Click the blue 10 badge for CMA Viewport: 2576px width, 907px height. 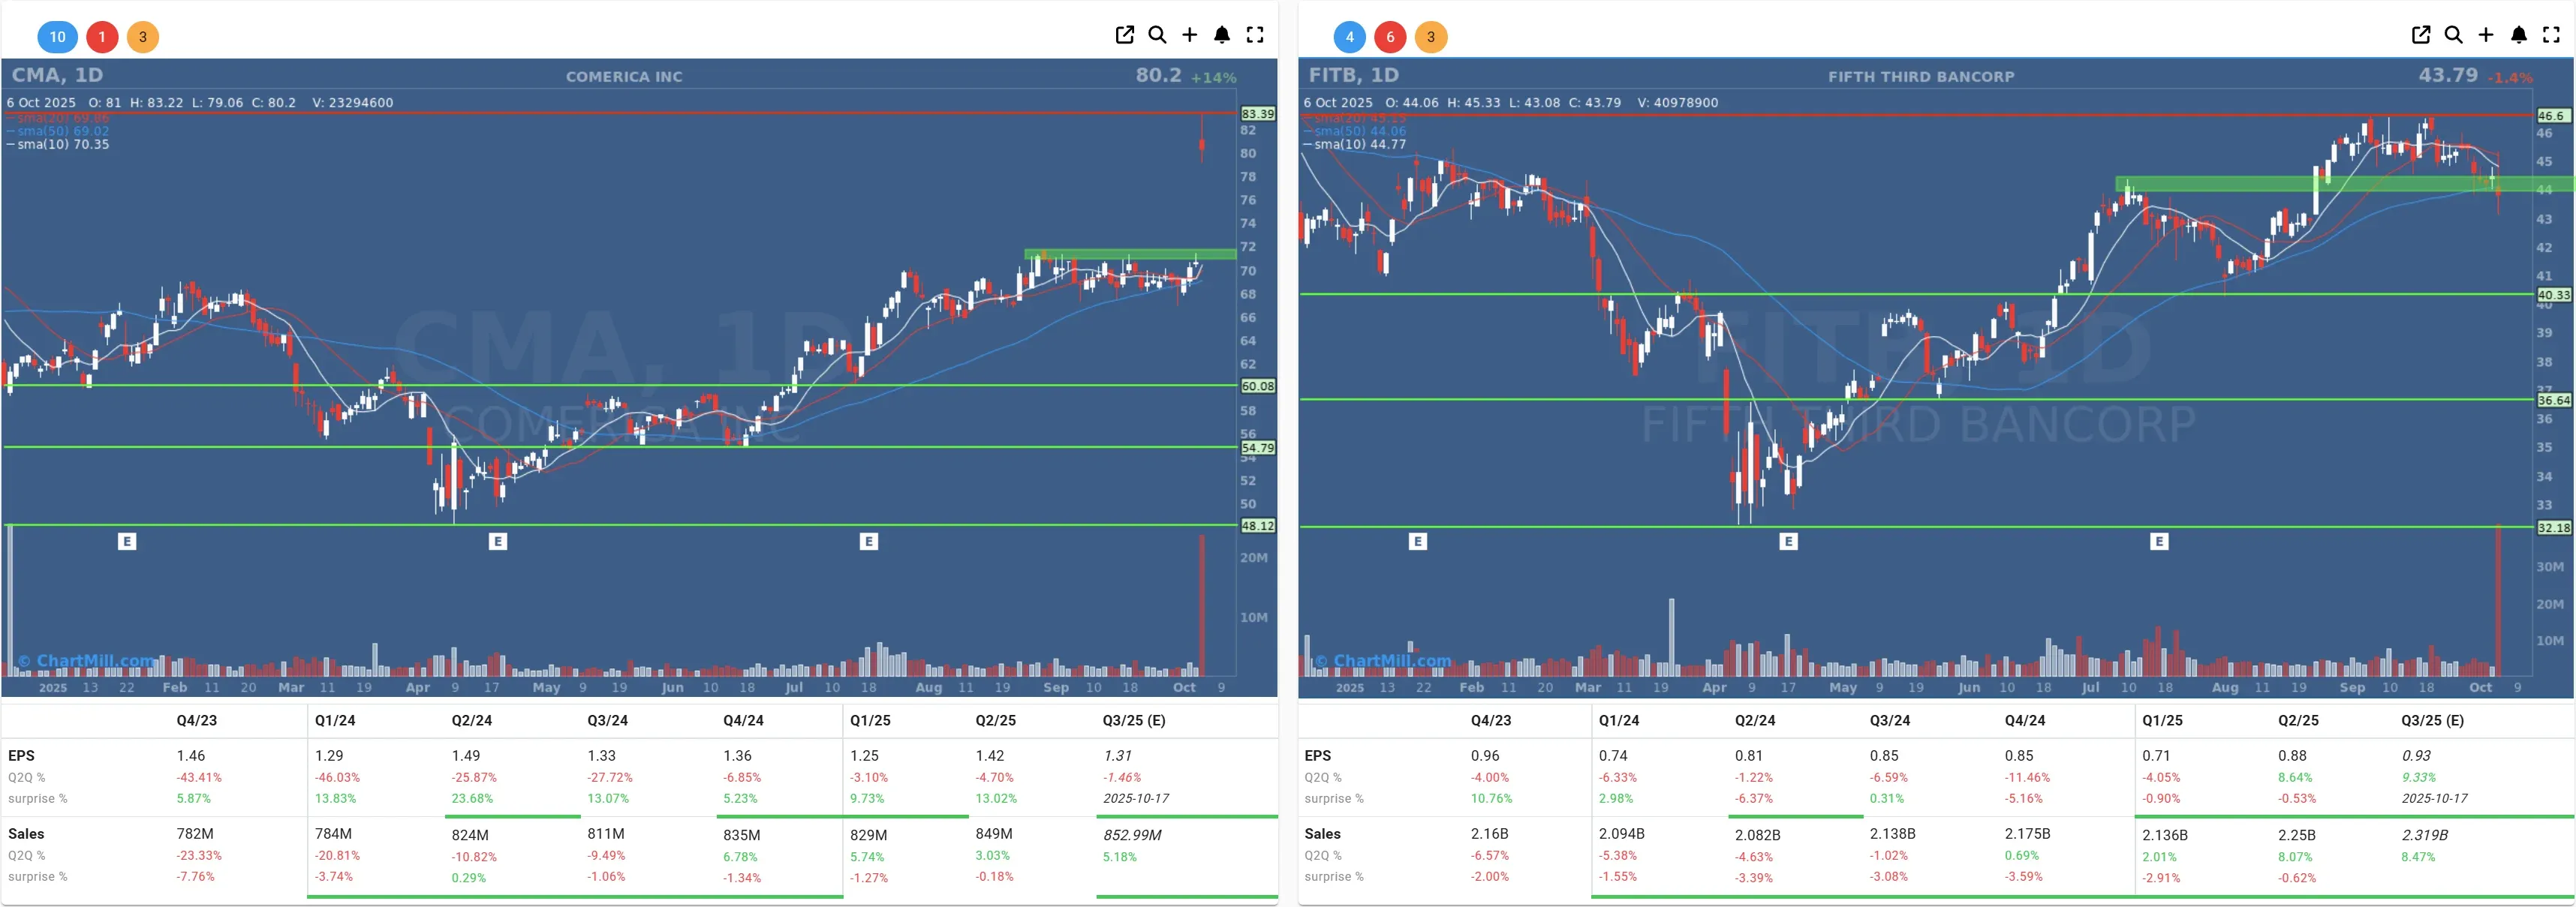point(57,37)
